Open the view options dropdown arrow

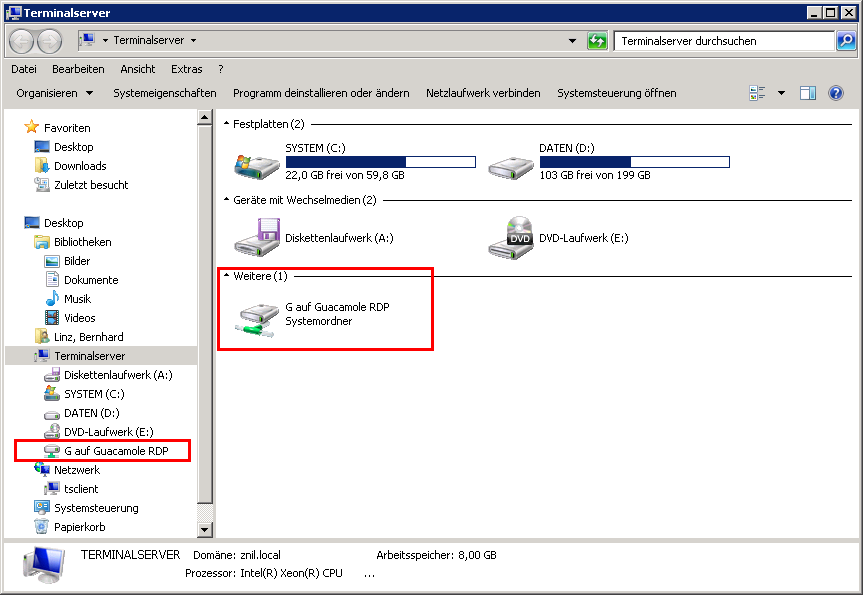pos(781,93)
